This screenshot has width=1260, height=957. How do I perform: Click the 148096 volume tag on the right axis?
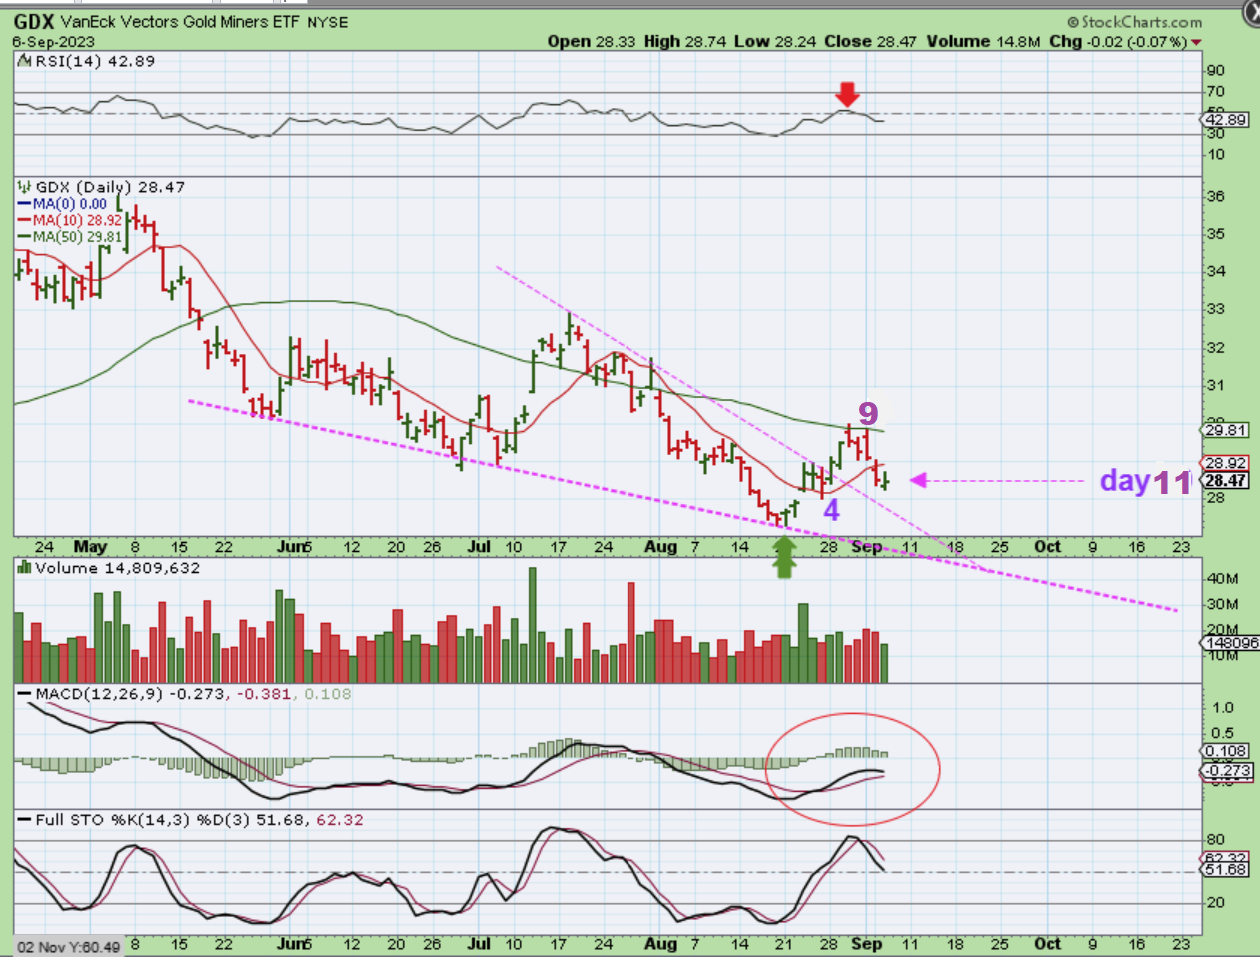[x=1231, y=643]
